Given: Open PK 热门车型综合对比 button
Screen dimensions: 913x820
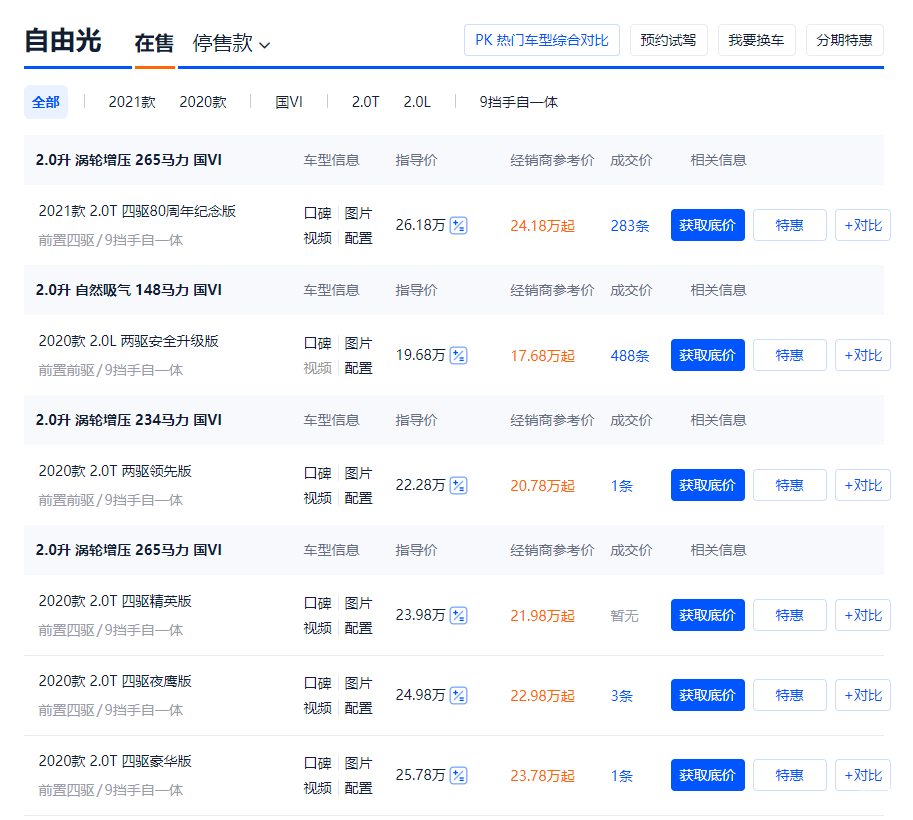Looking at the screenshot, I should (542, 40).
